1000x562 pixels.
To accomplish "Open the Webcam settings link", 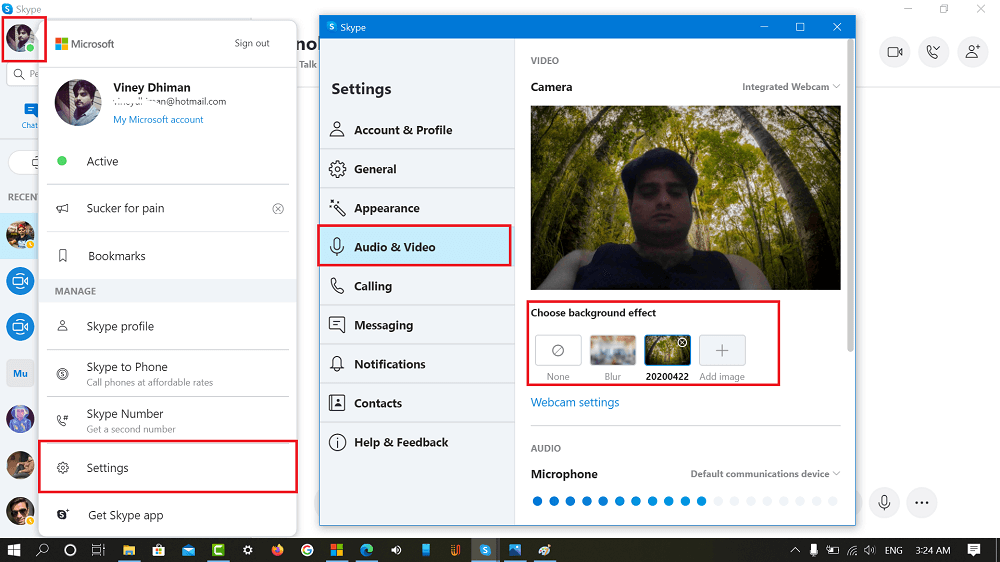I will (x=575, y=403).
